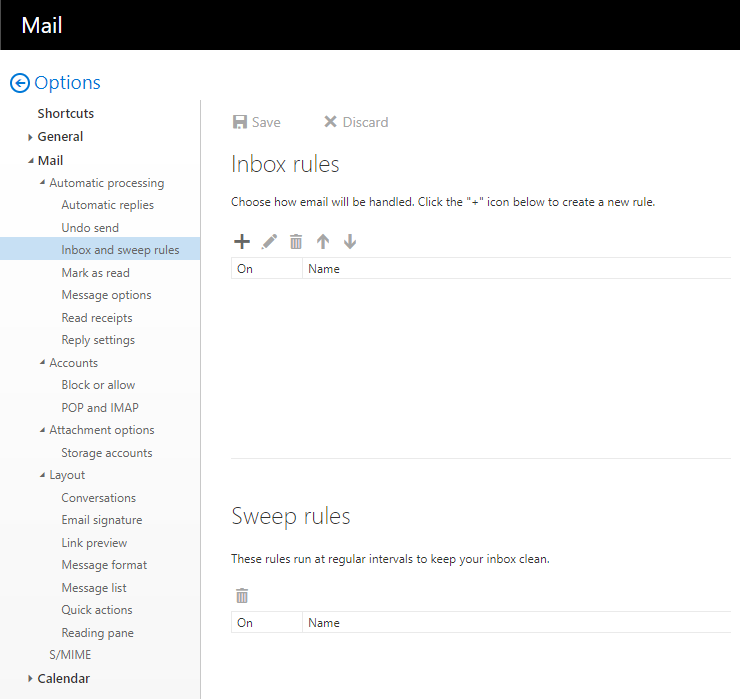
Task: Go to Email signature settings
Action: (101, 520)
